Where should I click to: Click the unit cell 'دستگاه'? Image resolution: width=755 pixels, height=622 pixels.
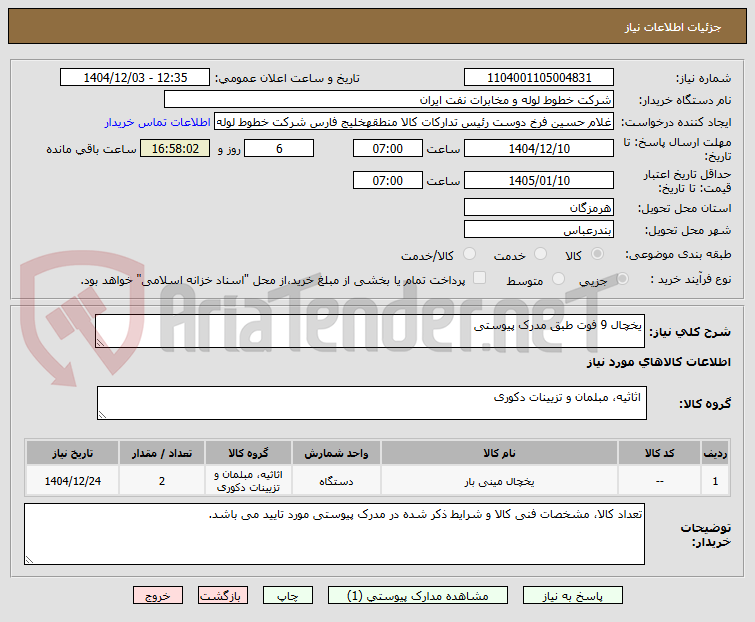(336, 481)
